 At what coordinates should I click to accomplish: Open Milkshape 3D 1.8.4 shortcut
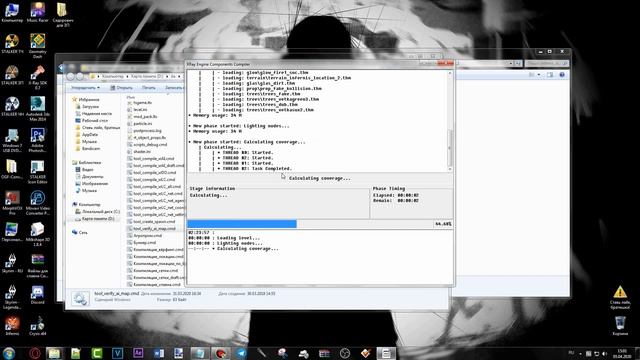tap(38, 234)
